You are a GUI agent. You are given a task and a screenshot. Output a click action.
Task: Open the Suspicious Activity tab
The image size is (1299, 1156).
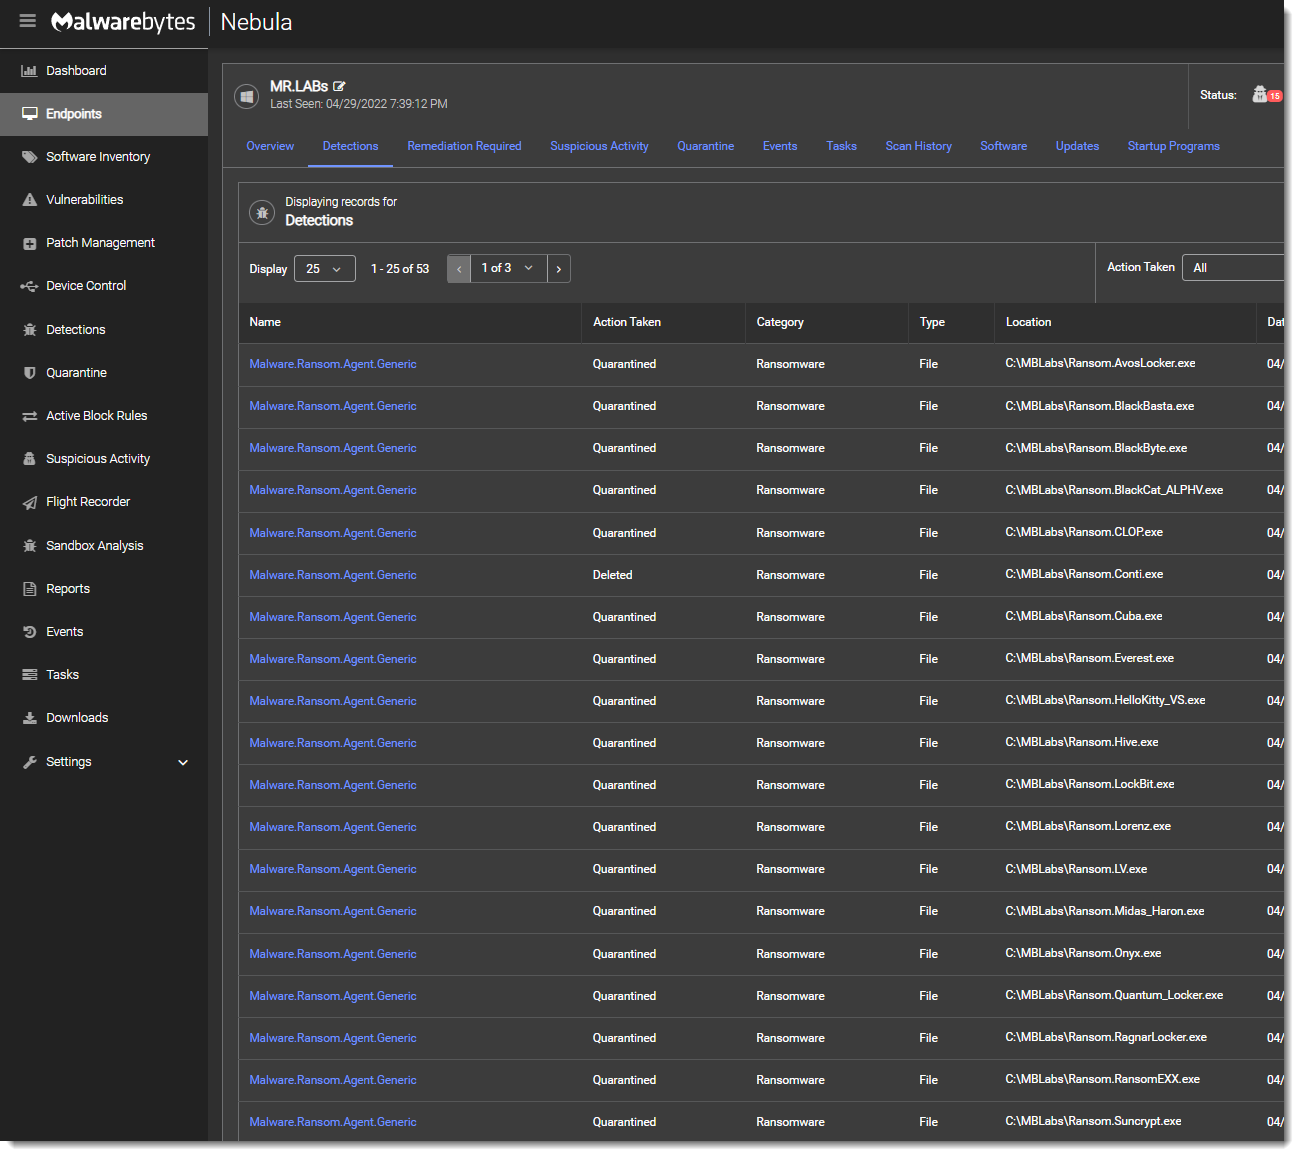click(x=599, y=146)
